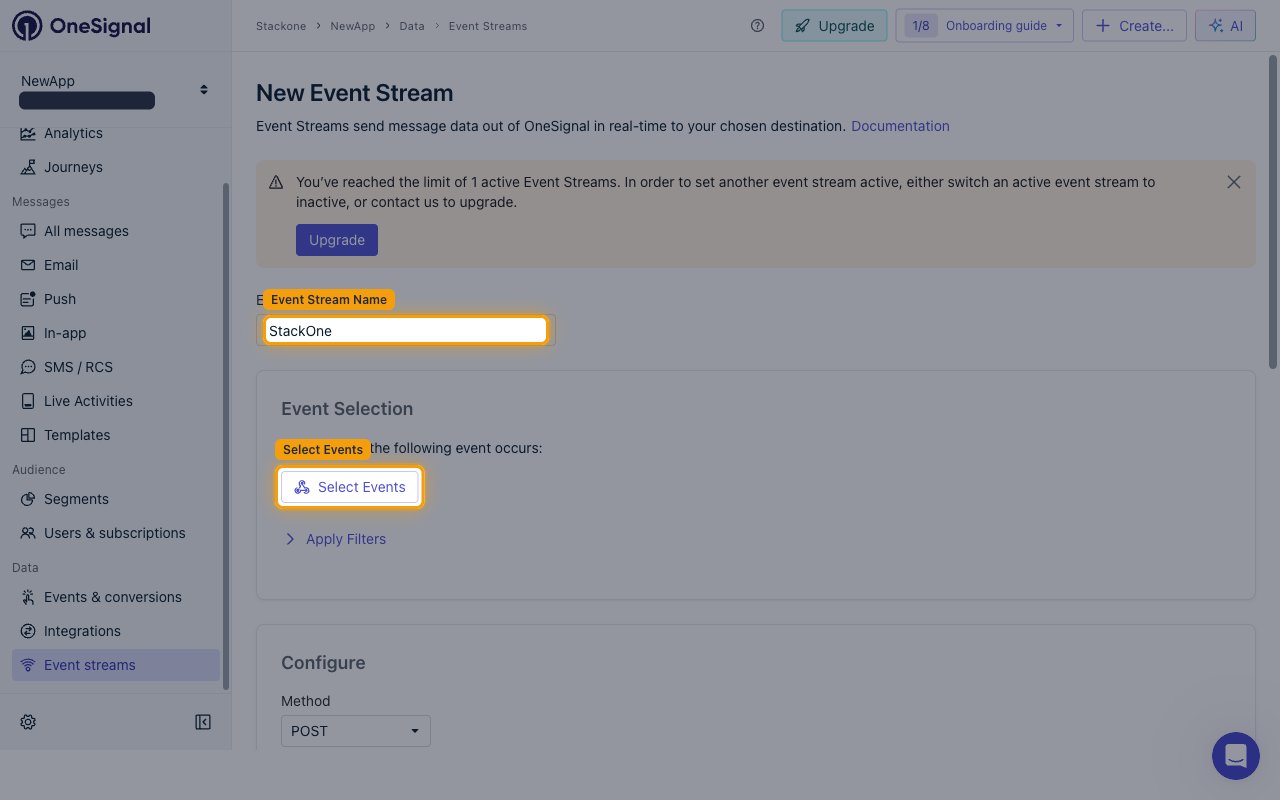Click the AI button
Image resolution: width=1280 pixels, height=800 pixels.
point(1225,26)
